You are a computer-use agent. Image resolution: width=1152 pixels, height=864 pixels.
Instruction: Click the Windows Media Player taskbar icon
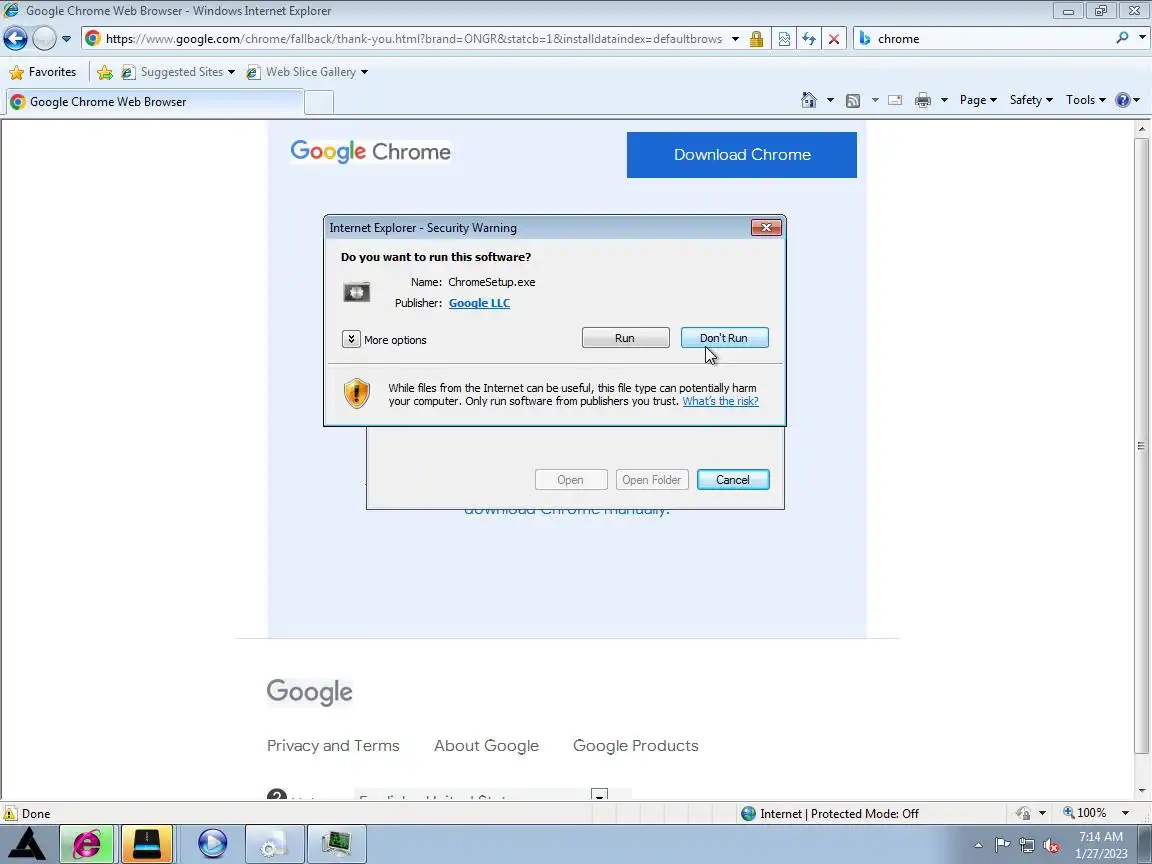tap(212, 843)
